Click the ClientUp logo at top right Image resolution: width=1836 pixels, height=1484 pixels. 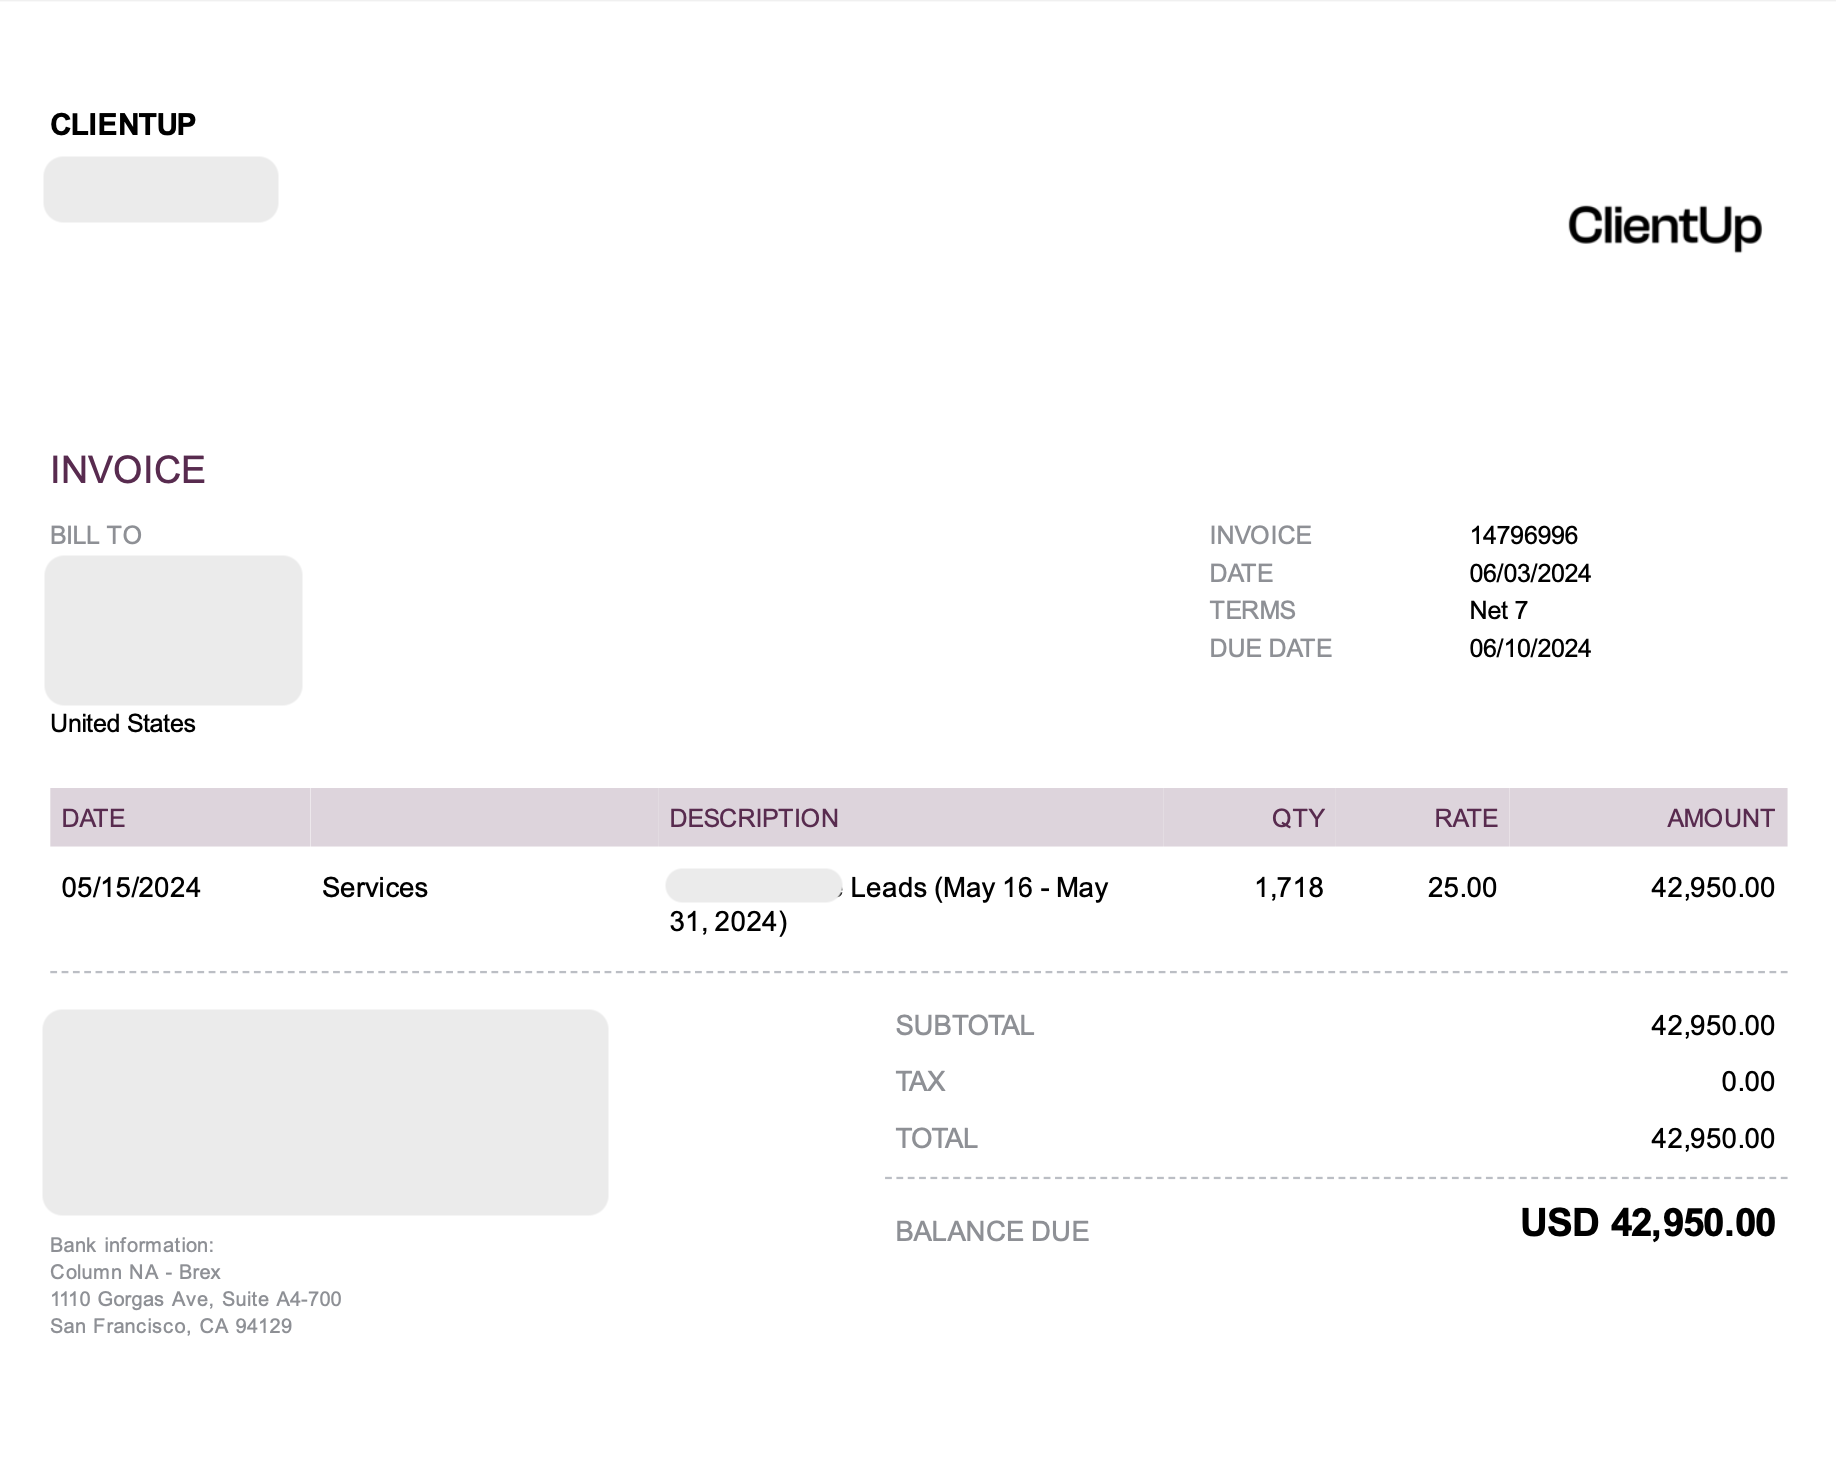pyautogui.click(x=1664, y=226)
